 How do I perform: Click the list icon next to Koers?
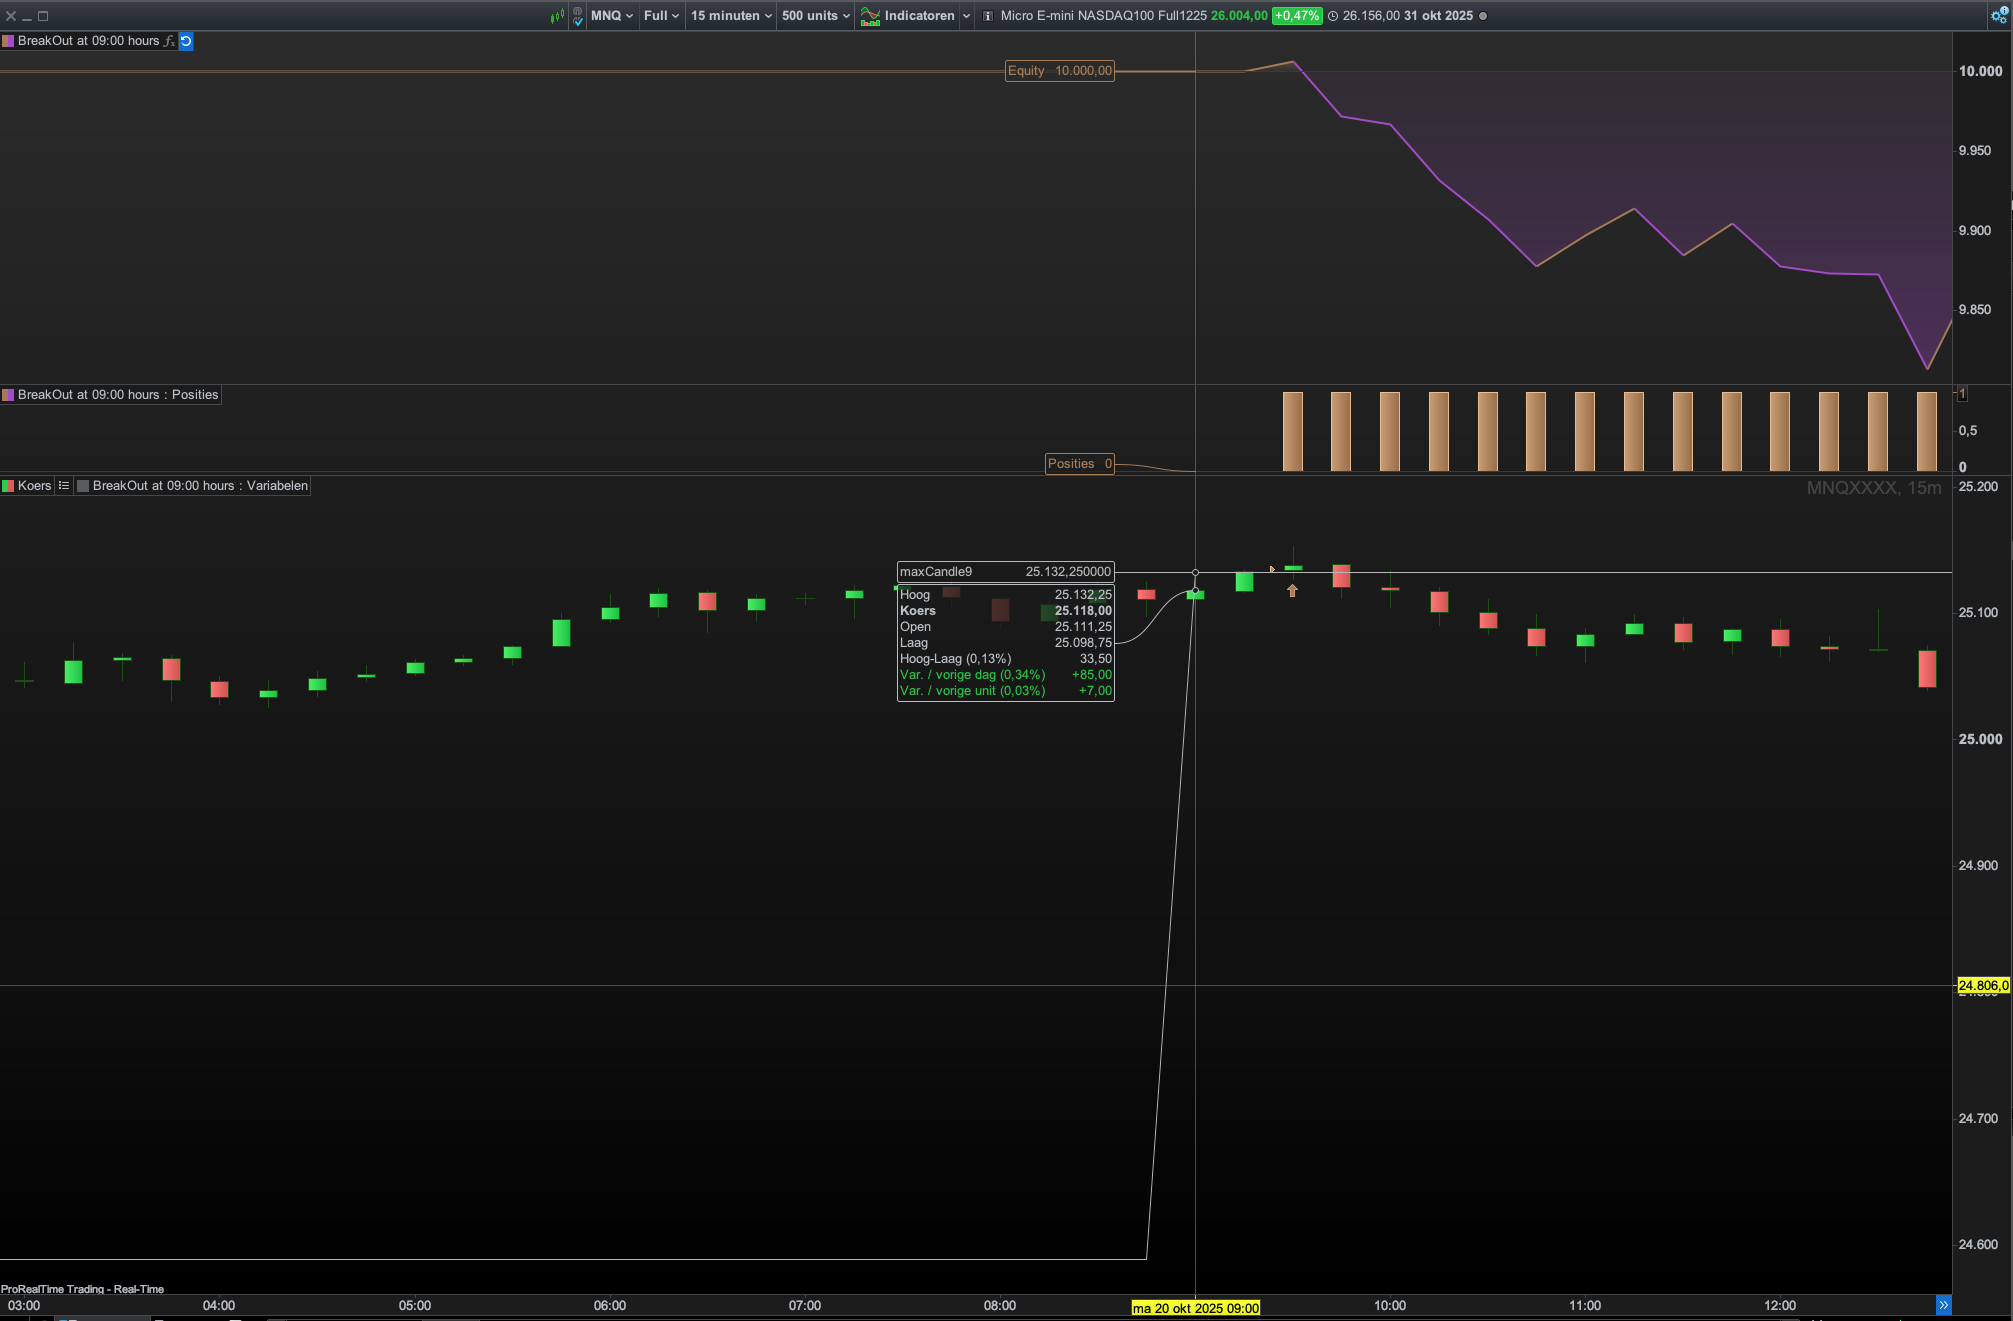click(x=64, y=486)
